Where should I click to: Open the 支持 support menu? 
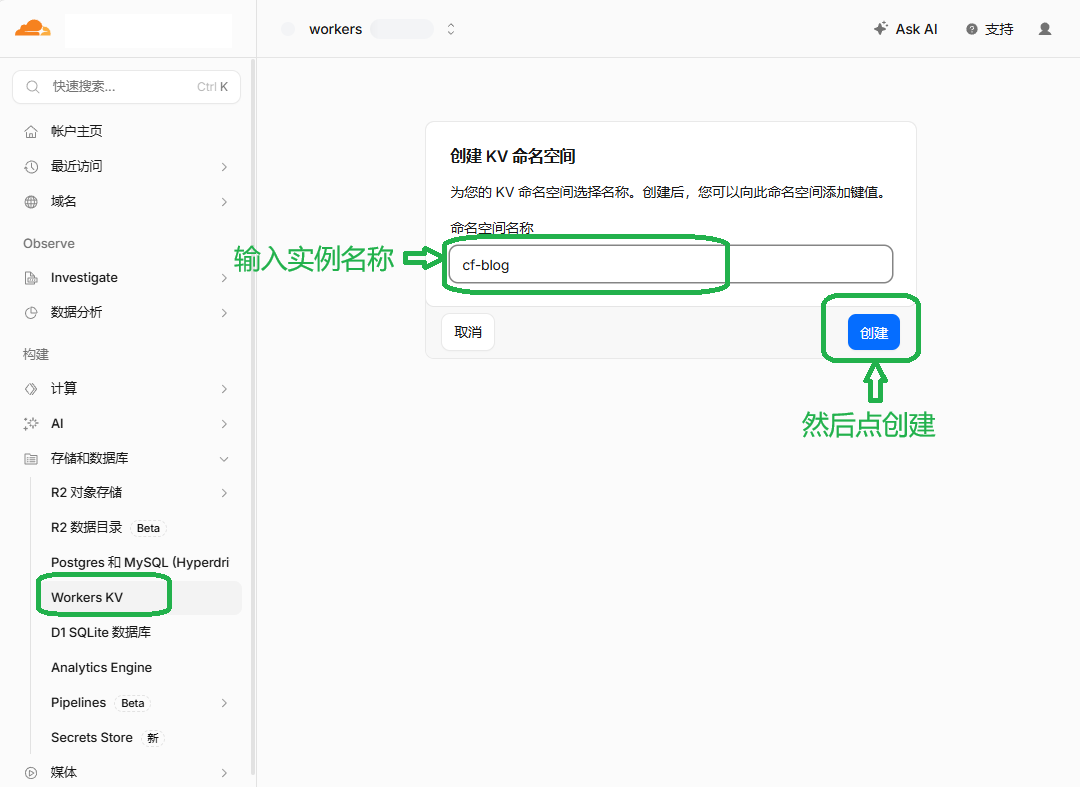(x=999, y=29)
